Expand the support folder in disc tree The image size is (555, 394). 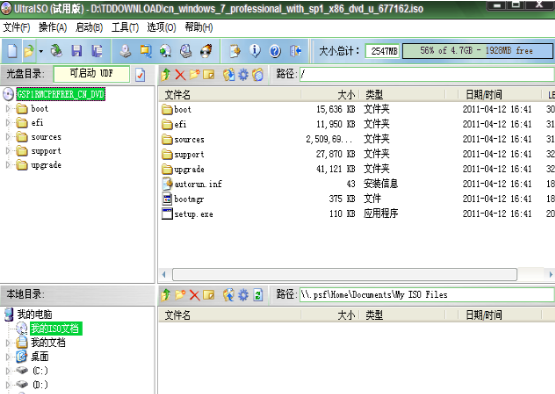7,151
